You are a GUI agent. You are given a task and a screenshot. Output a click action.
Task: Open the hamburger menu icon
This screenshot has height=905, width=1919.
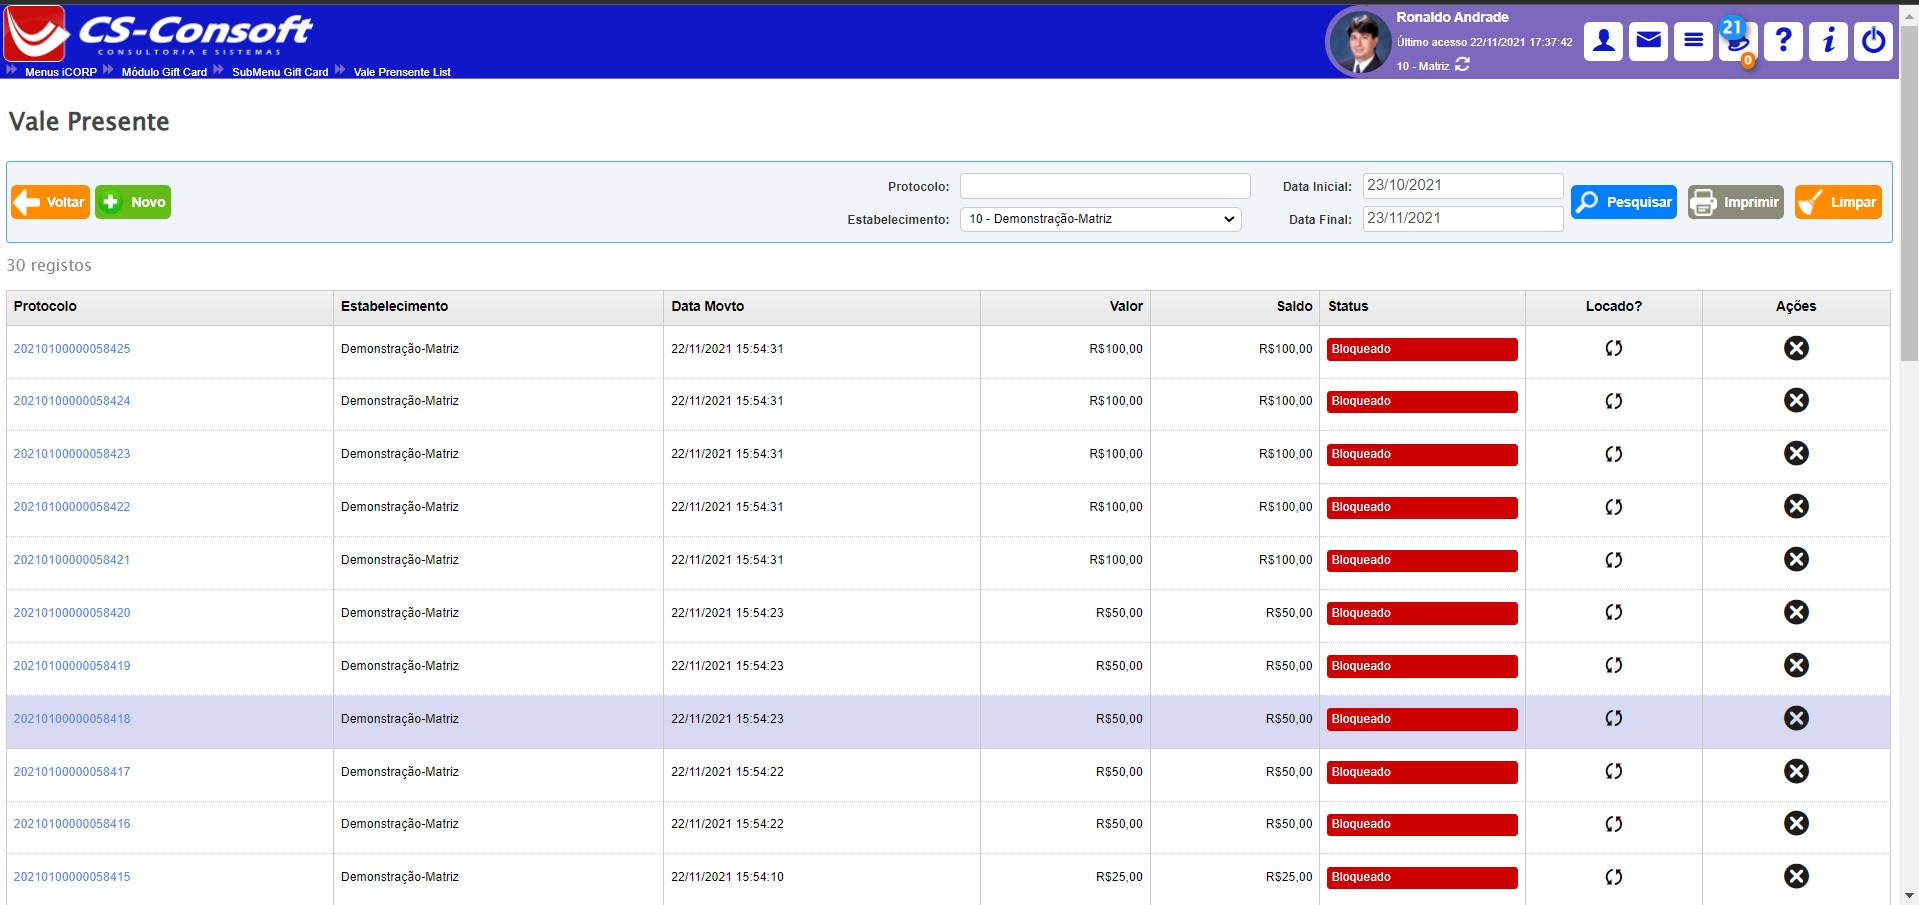coord(1693,41)
